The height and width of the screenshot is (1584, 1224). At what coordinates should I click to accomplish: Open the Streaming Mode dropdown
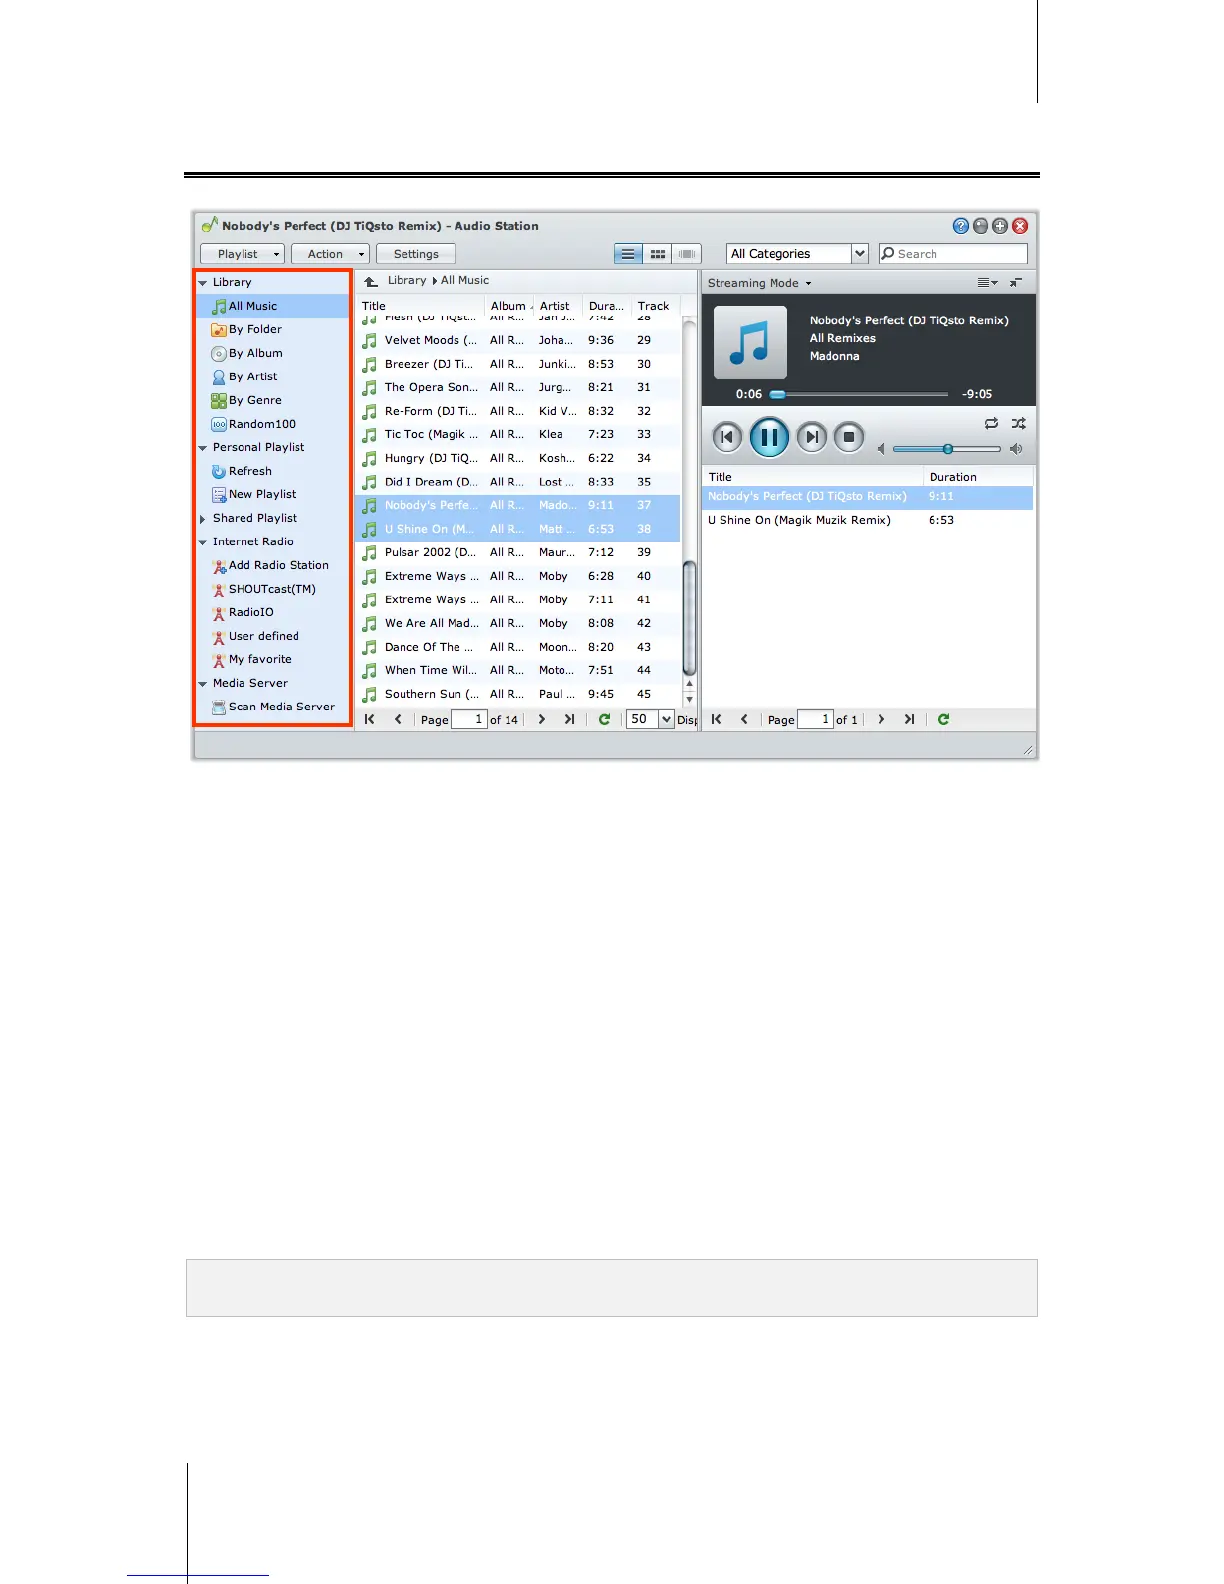(760, 283)
